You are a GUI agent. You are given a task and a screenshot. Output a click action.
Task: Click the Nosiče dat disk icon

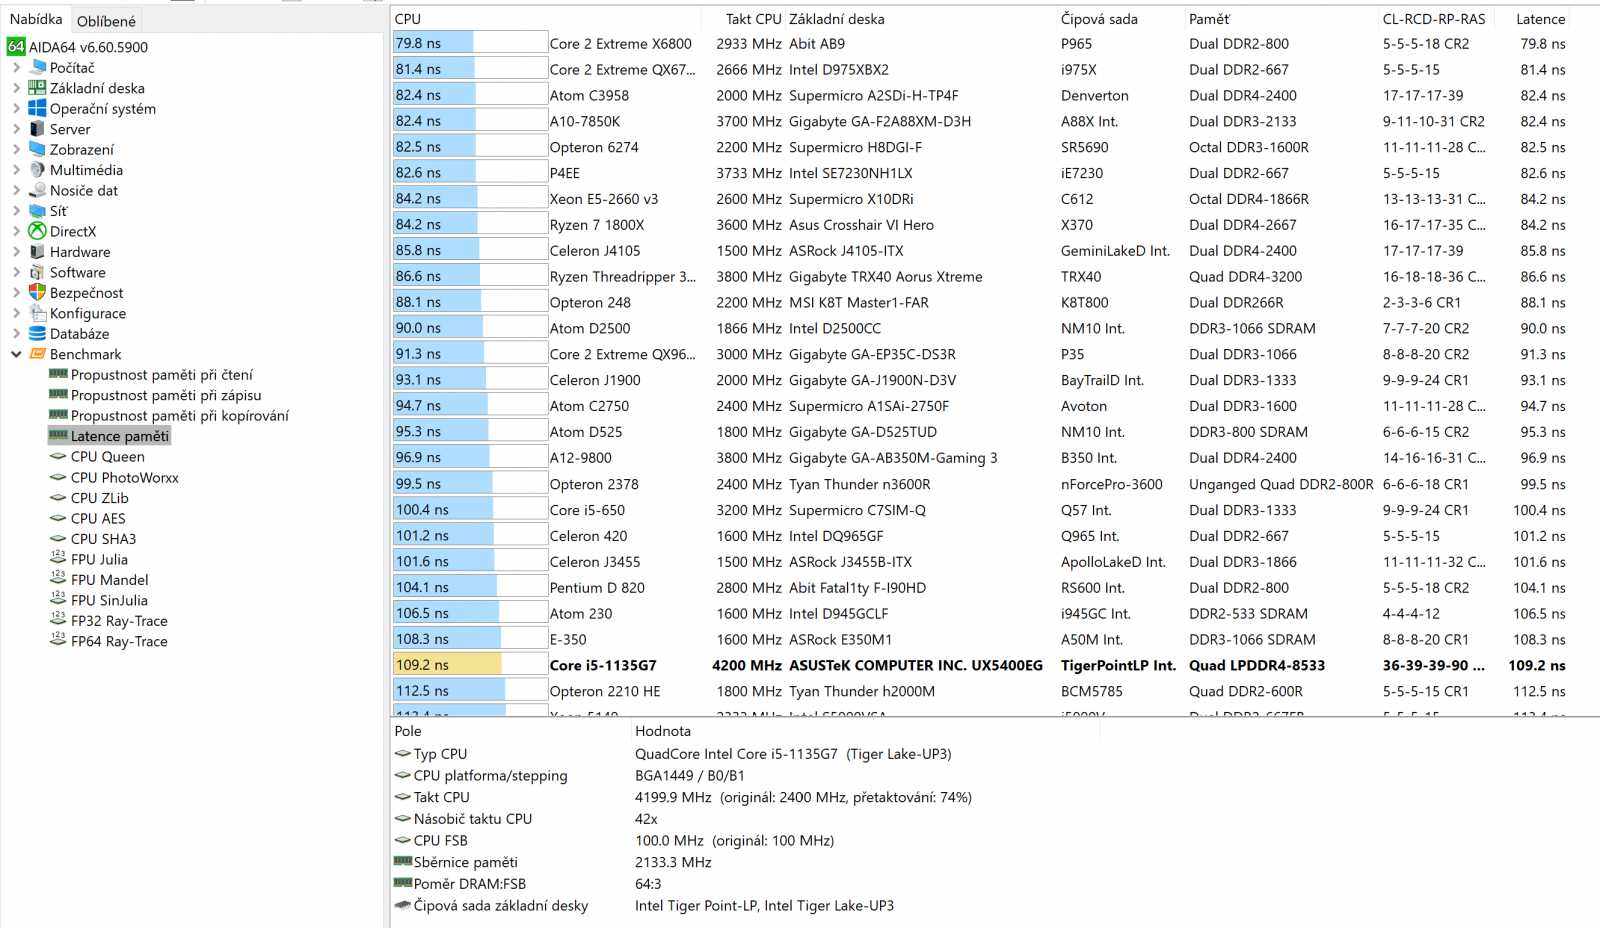(38, 190)
